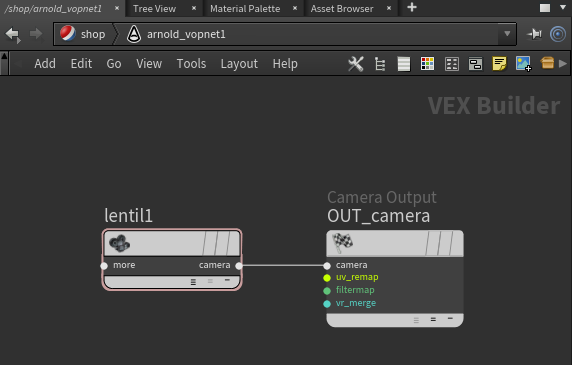Click the more input connector on lentil1

pyautogui.click(x=104, y=266)
